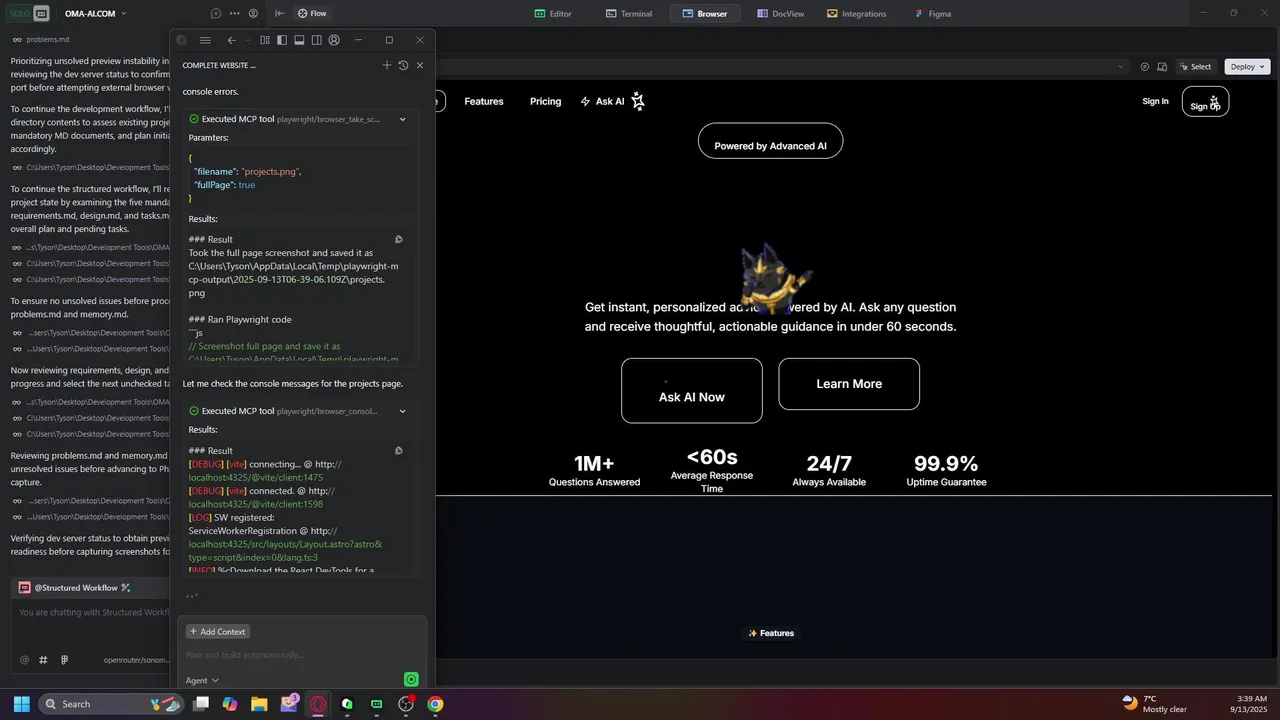
Task: Open Copilot from the taskbar
Action: coord(230,704)
